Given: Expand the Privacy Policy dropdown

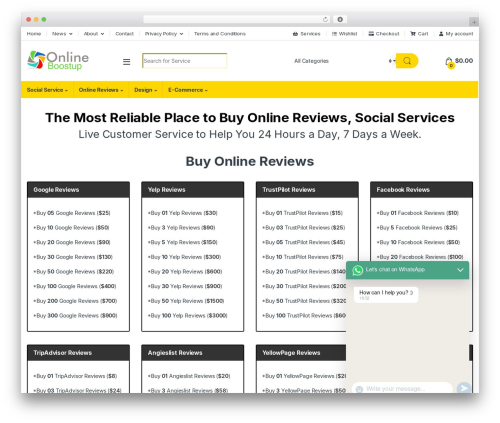Looking at the screenshot, I should pyautogui.click(x=164, y=34).
